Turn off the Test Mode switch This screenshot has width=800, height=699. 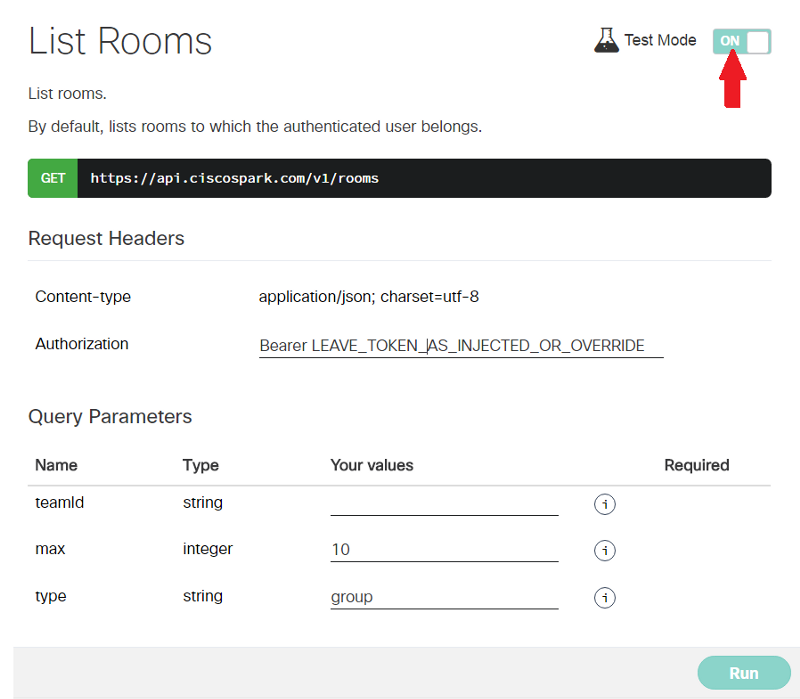point(742,41)
